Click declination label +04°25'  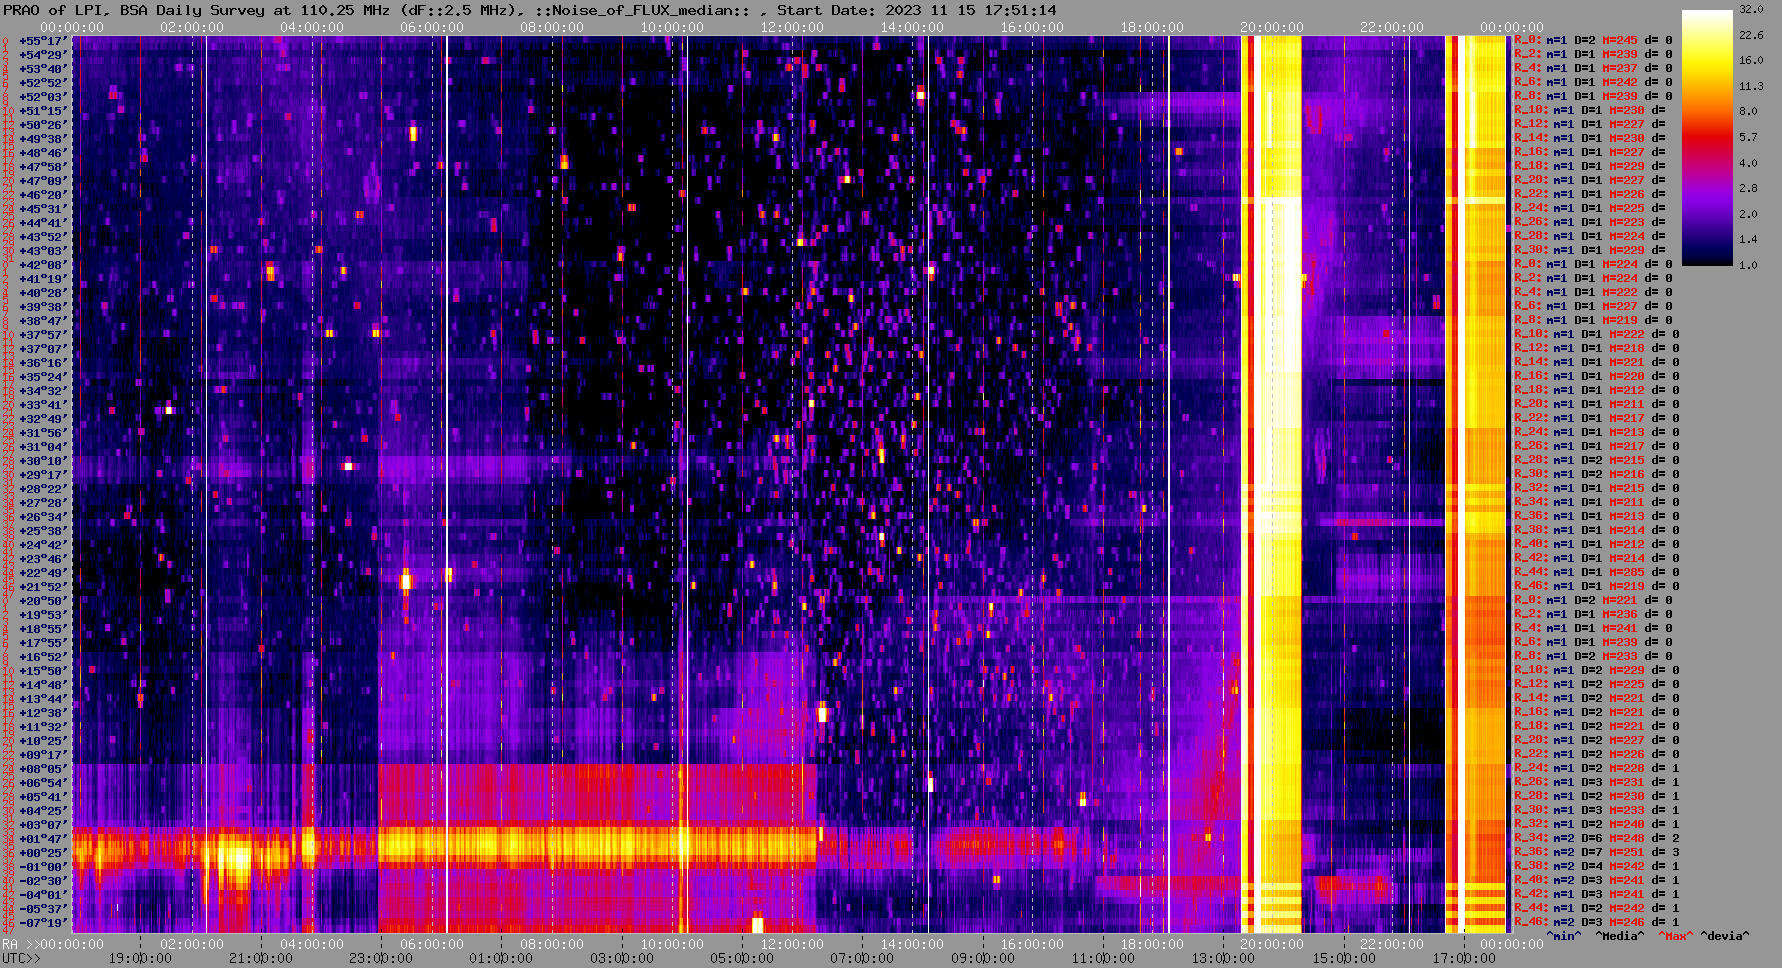tap(42, 811)
